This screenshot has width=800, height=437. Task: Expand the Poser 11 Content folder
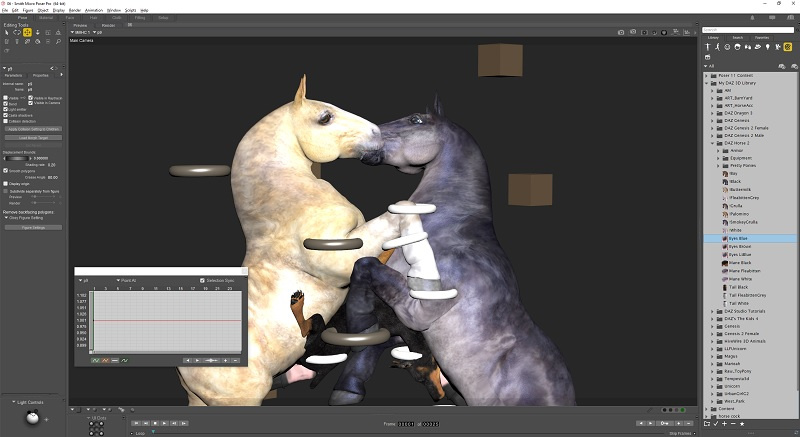point(707,75)
